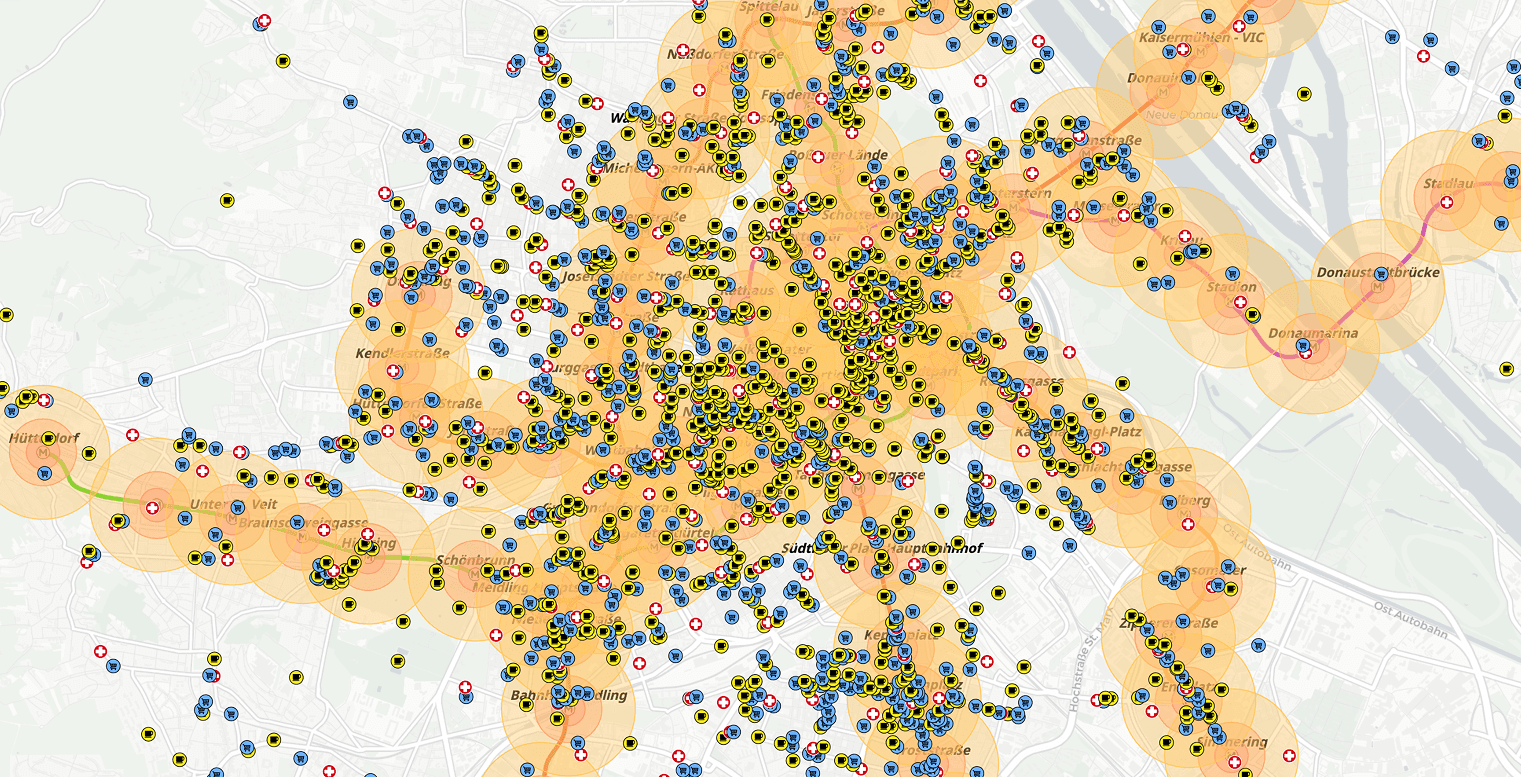Click the Hütteldorf metro station M icon

tap(45, 452)
